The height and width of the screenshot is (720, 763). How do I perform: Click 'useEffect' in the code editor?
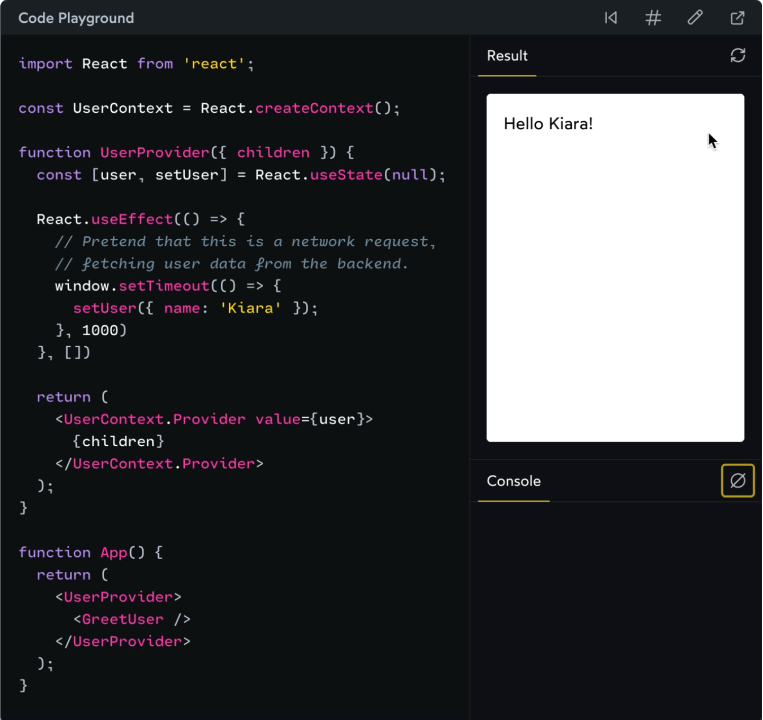(x=132, y=219)
